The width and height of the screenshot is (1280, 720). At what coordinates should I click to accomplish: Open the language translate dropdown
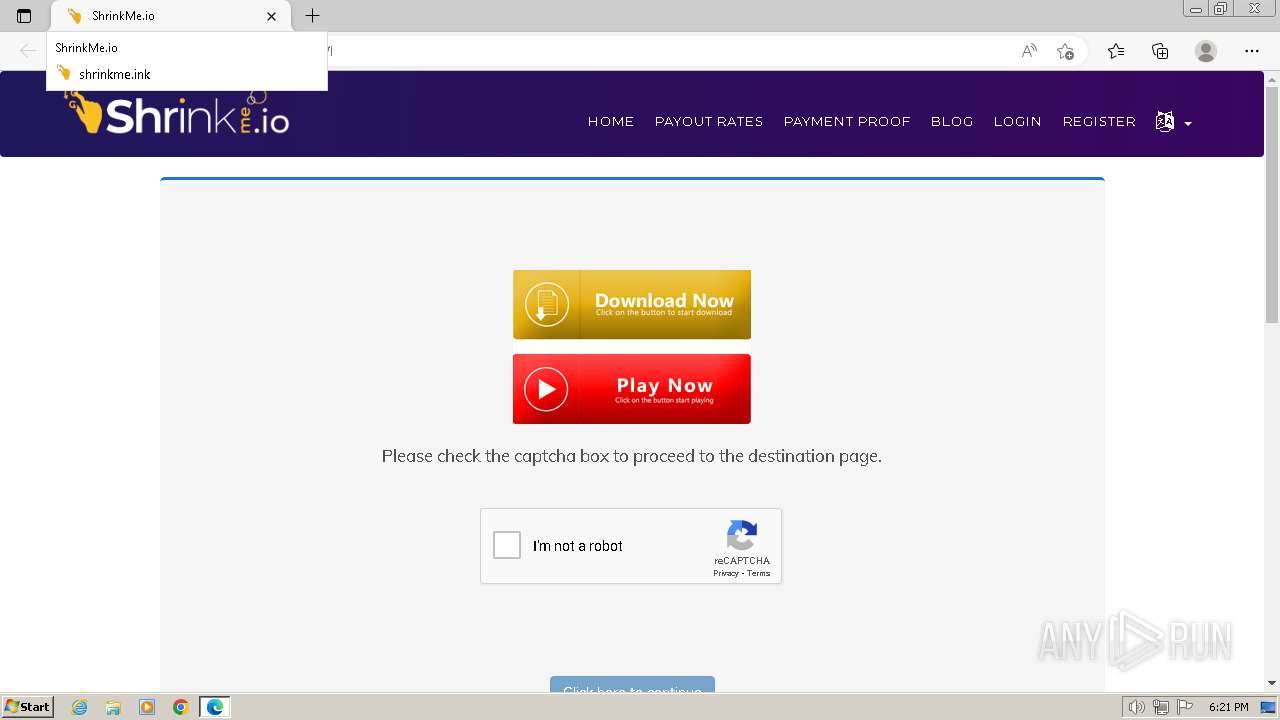(x=1173, y=122)
